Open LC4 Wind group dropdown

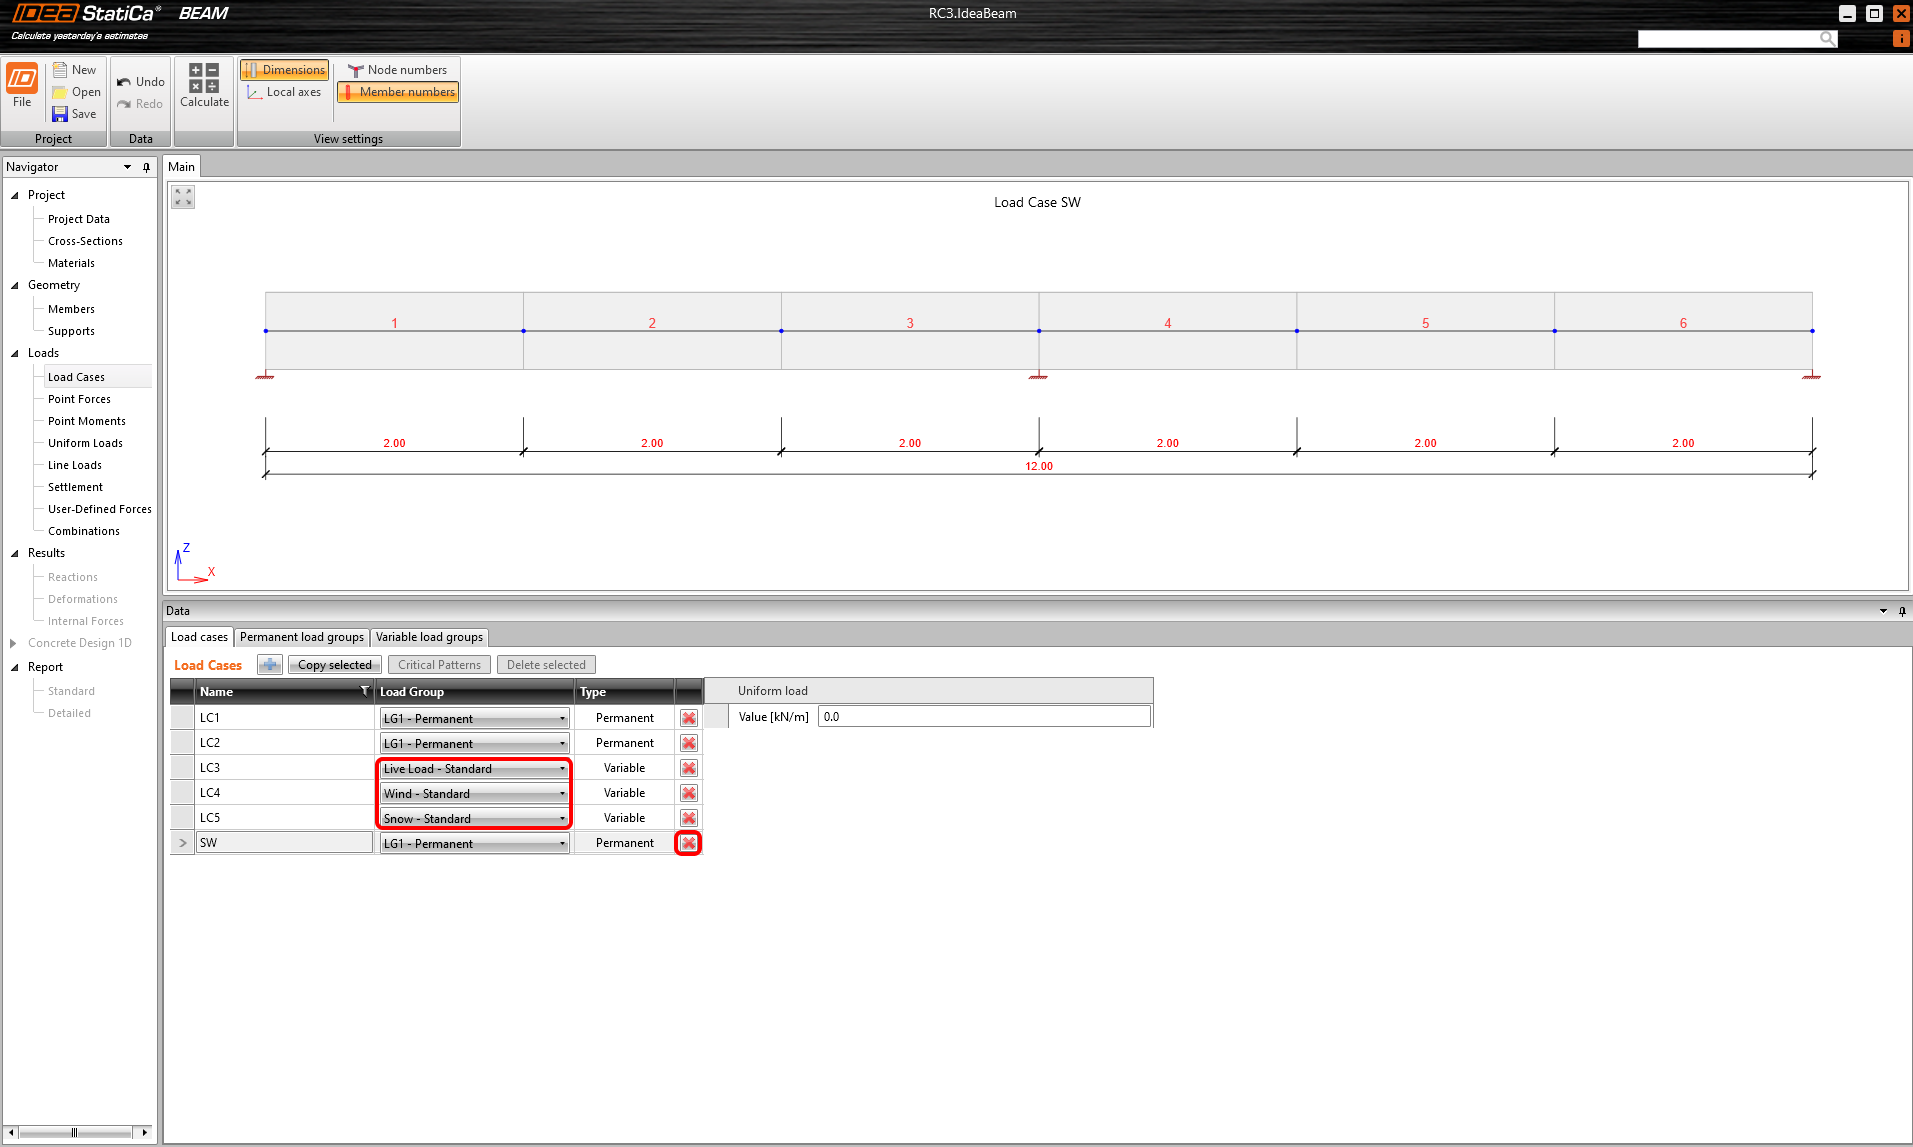474,793
